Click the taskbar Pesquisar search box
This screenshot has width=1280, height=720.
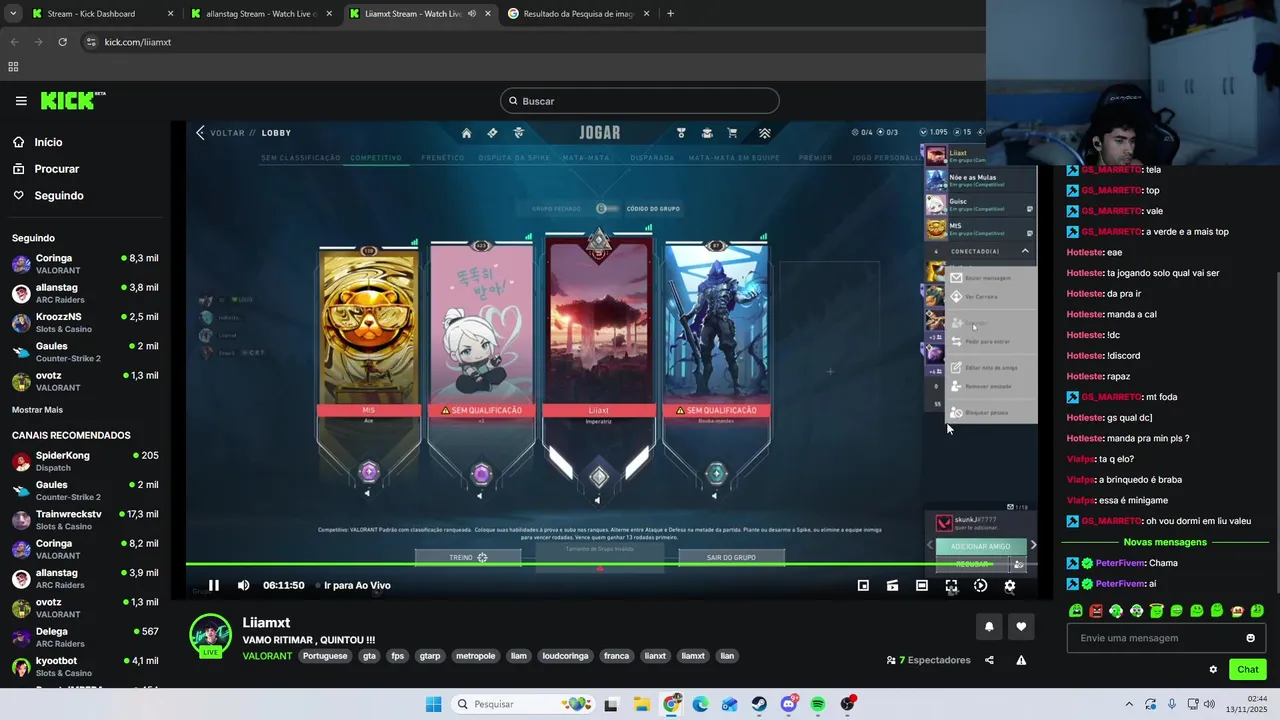523,704
